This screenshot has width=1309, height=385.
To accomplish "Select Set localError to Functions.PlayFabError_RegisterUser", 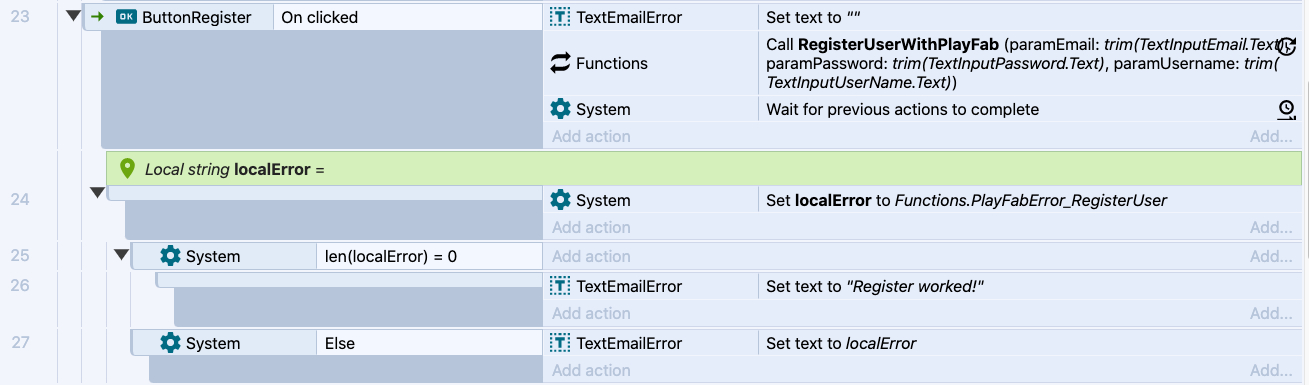I will (x=1030, y=200).
